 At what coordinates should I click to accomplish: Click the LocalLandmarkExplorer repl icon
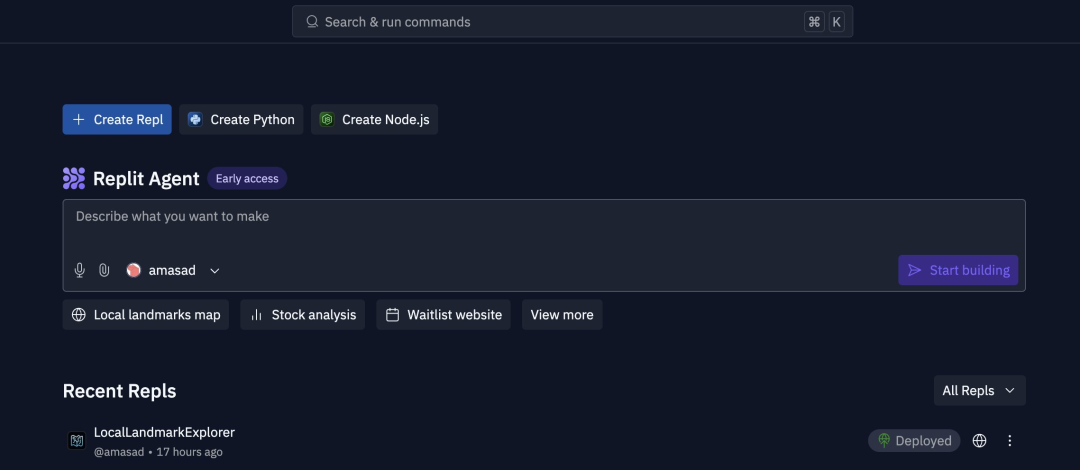[x=76, y=440]
